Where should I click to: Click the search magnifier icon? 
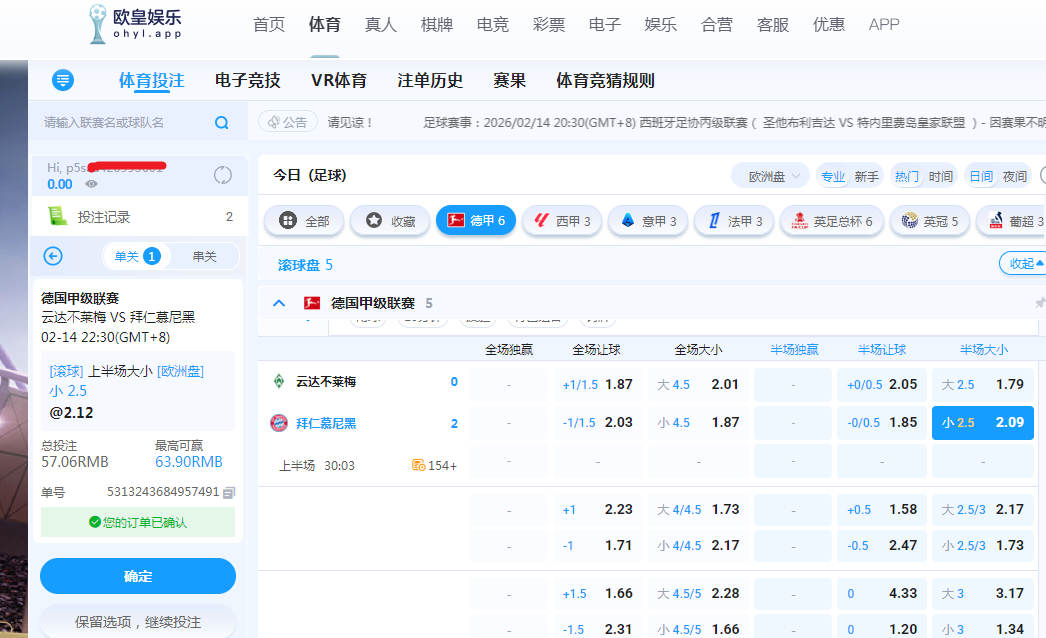click(221, 123)
